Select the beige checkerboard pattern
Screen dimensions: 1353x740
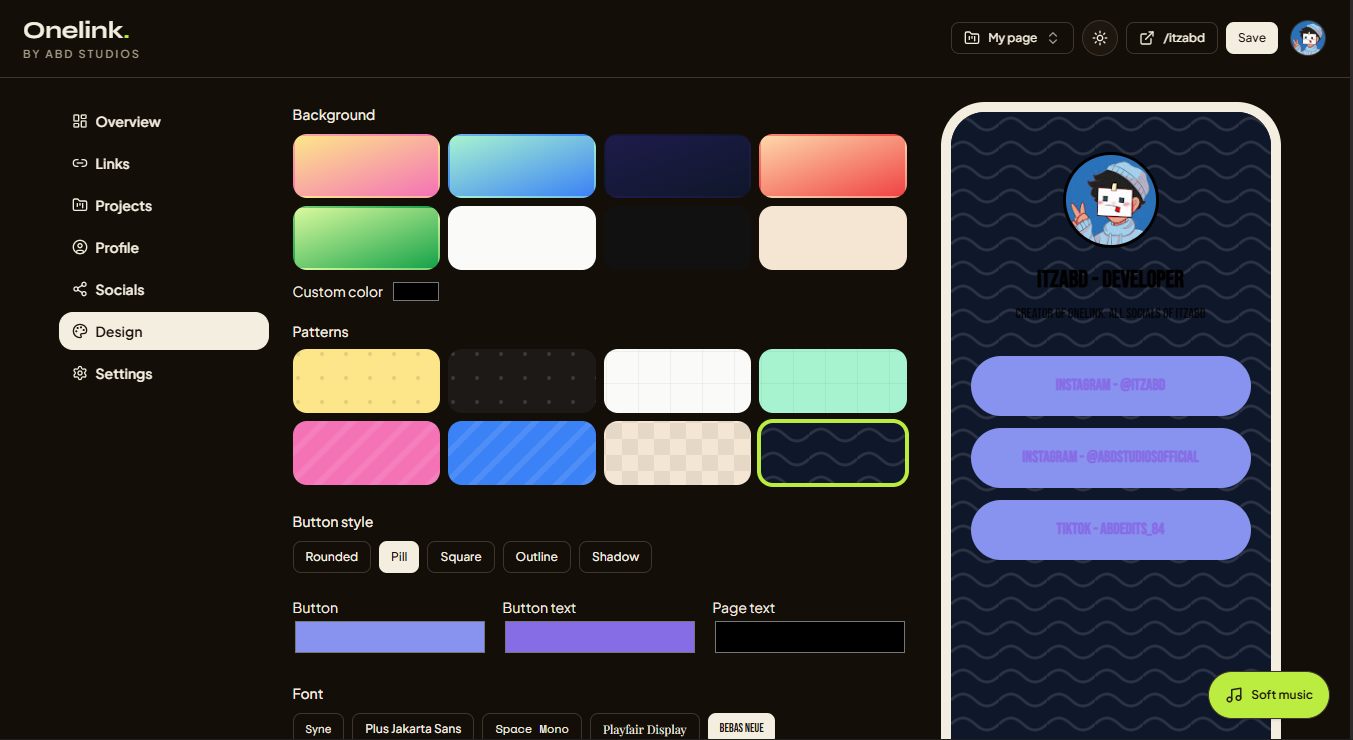click(x=678, y=453)
